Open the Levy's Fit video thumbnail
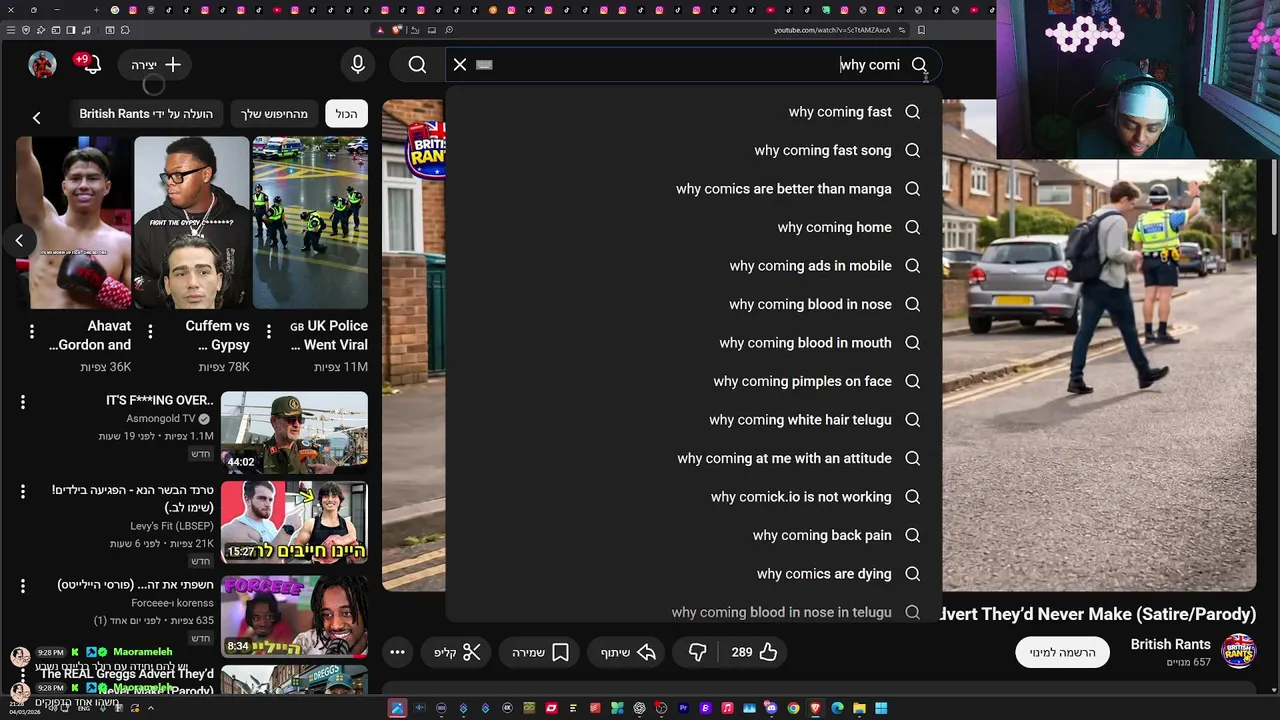Image resolution: width=1280 pixels, height=720 pixels. [294, 522]
